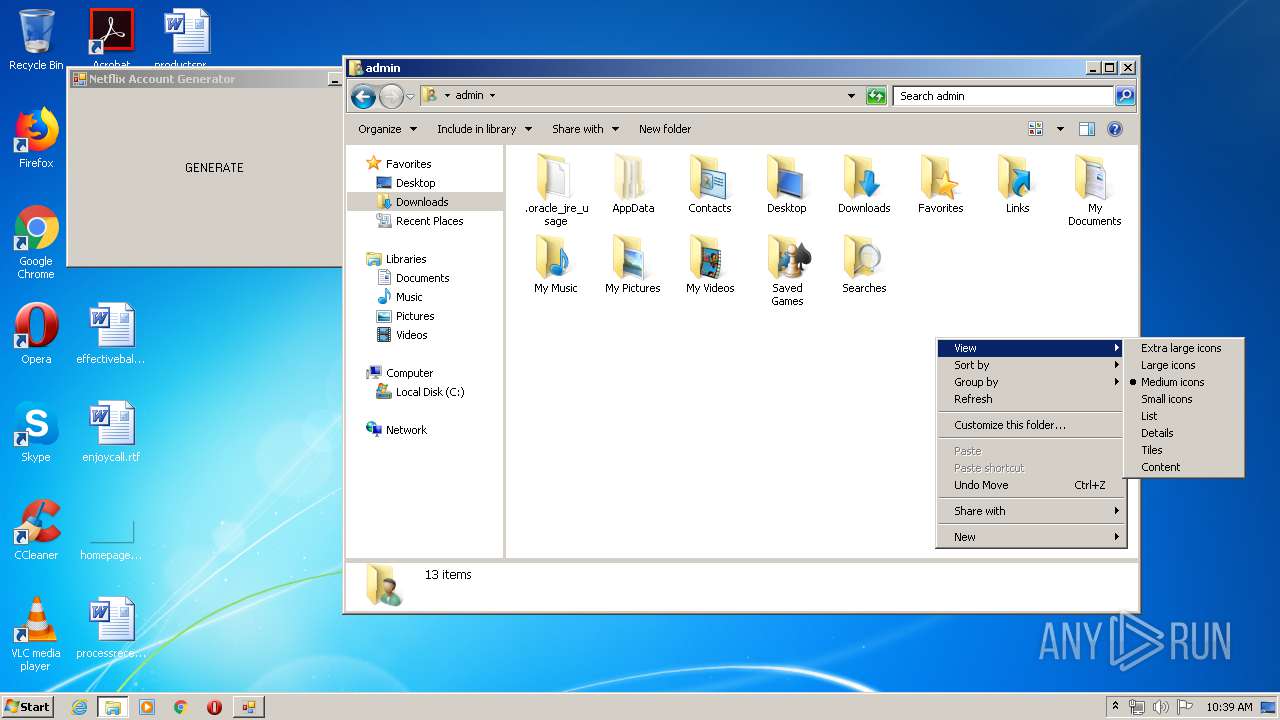The height and width of the screenshot is (720, 1280).
Task: Select Downloads in navigation pane
Action: click(422, 202)
